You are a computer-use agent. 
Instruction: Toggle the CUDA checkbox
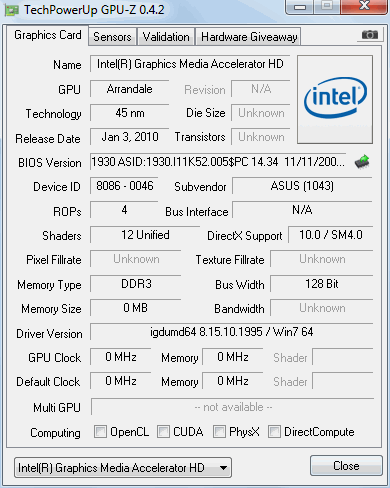163,431
